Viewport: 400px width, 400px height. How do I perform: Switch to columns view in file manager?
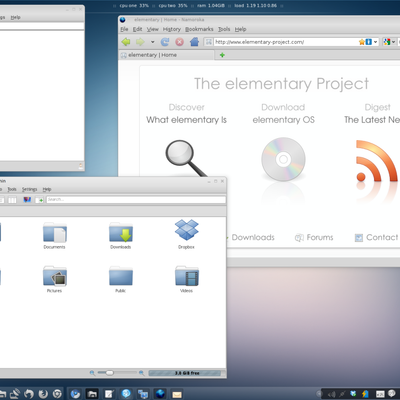tap(12, 200)
